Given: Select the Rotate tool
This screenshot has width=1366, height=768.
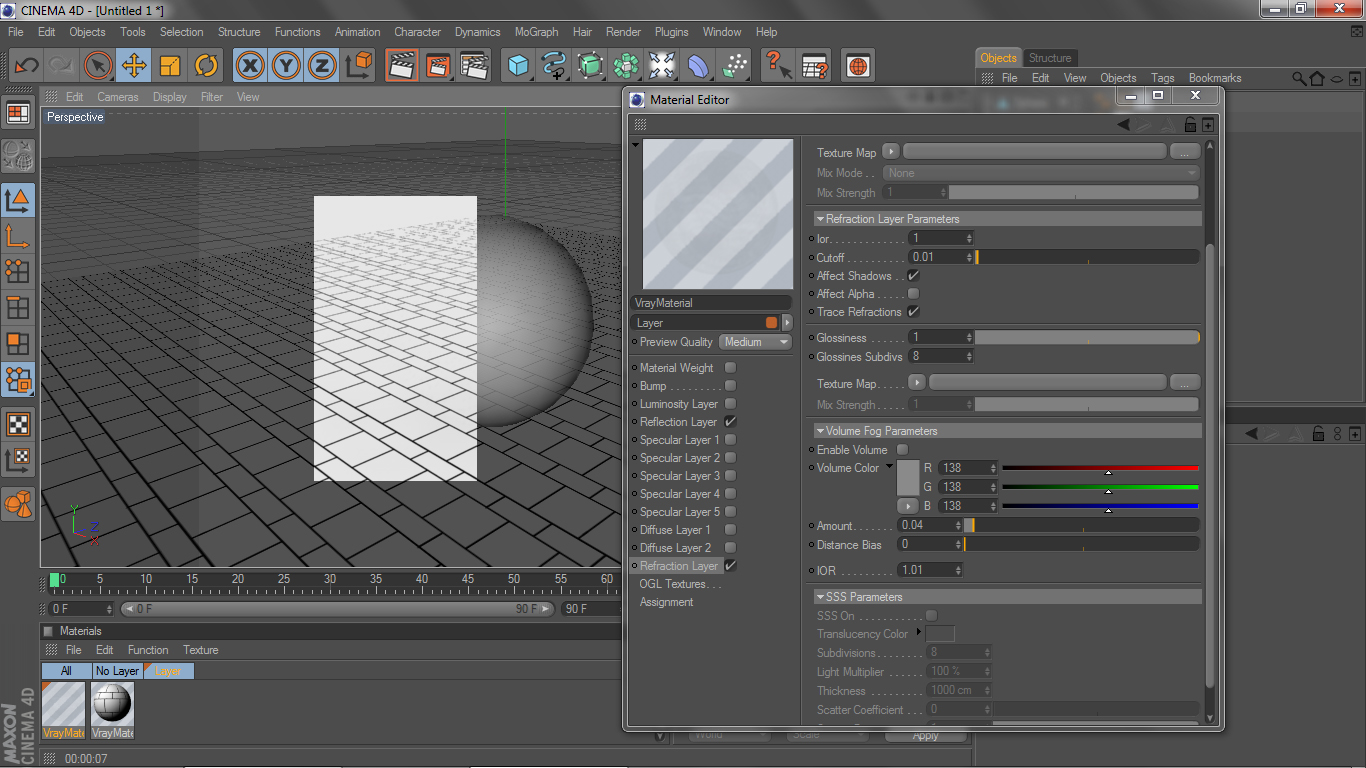Looking at the screenshot, I should (206, 66).
